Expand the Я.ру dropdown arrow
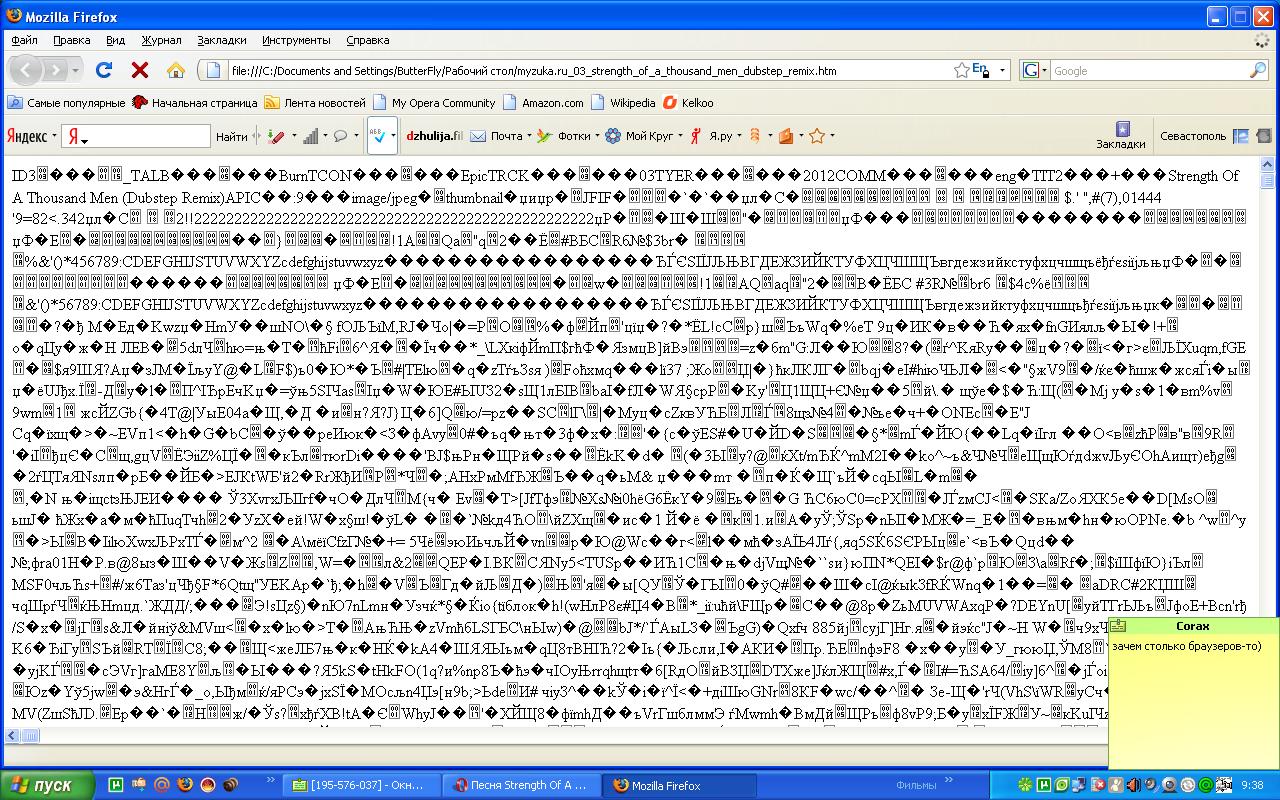This screenshot has width=1280, height=800. (x=740, y=136)
